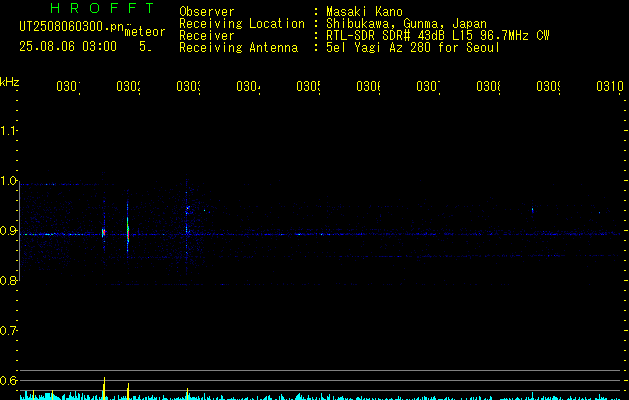Select antenna text 5el Yagi Az 280
The image size is (629, 400).
[x=380, y=48]
